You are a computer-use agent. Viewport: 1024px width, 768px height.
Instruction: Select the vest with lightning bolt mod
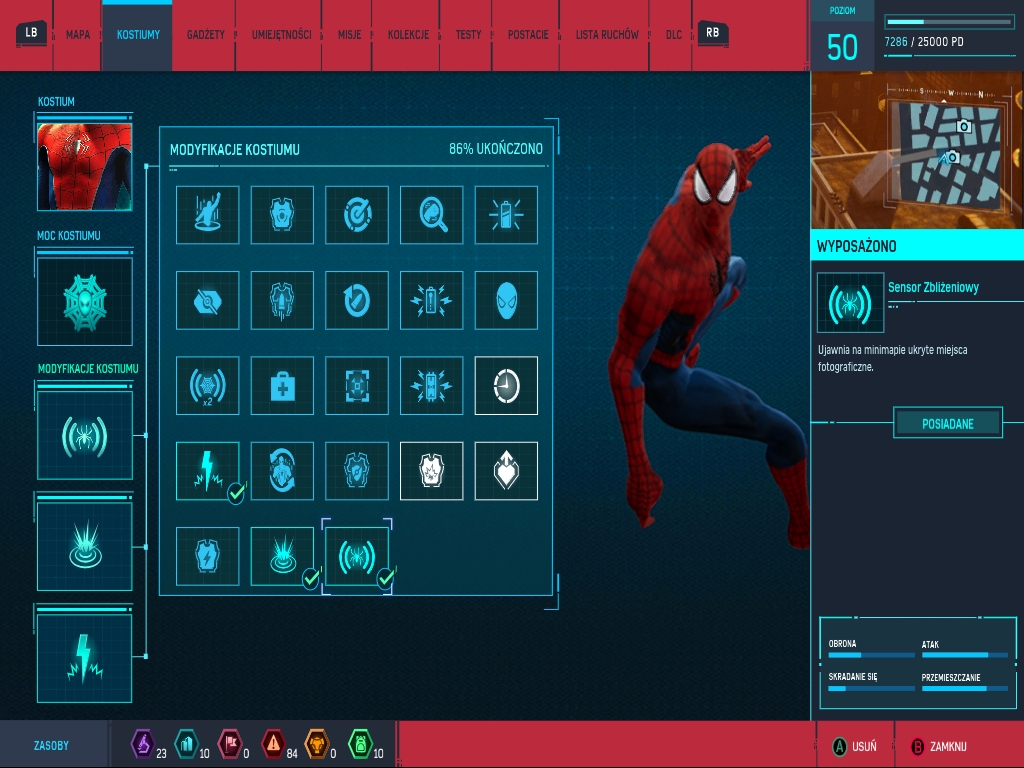coord(208,556)
